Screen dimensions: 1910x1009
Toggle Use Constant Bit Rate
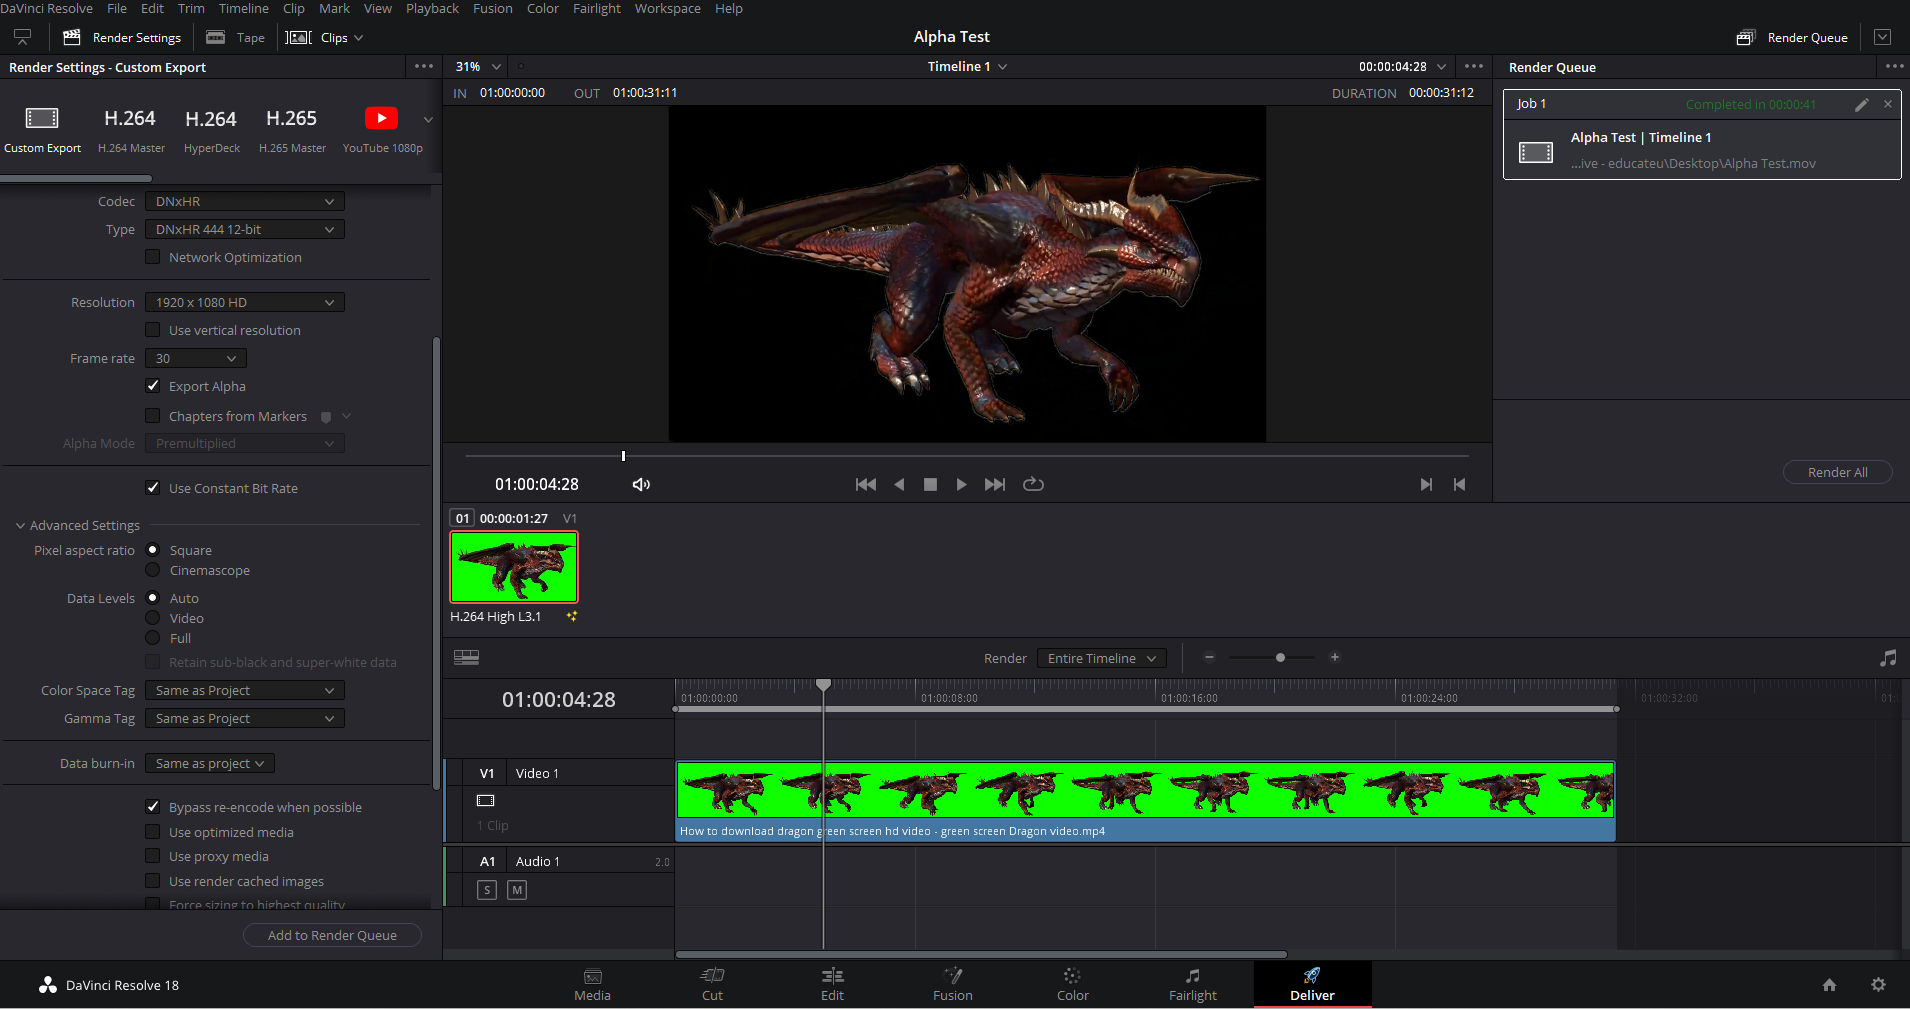point(153,488)
